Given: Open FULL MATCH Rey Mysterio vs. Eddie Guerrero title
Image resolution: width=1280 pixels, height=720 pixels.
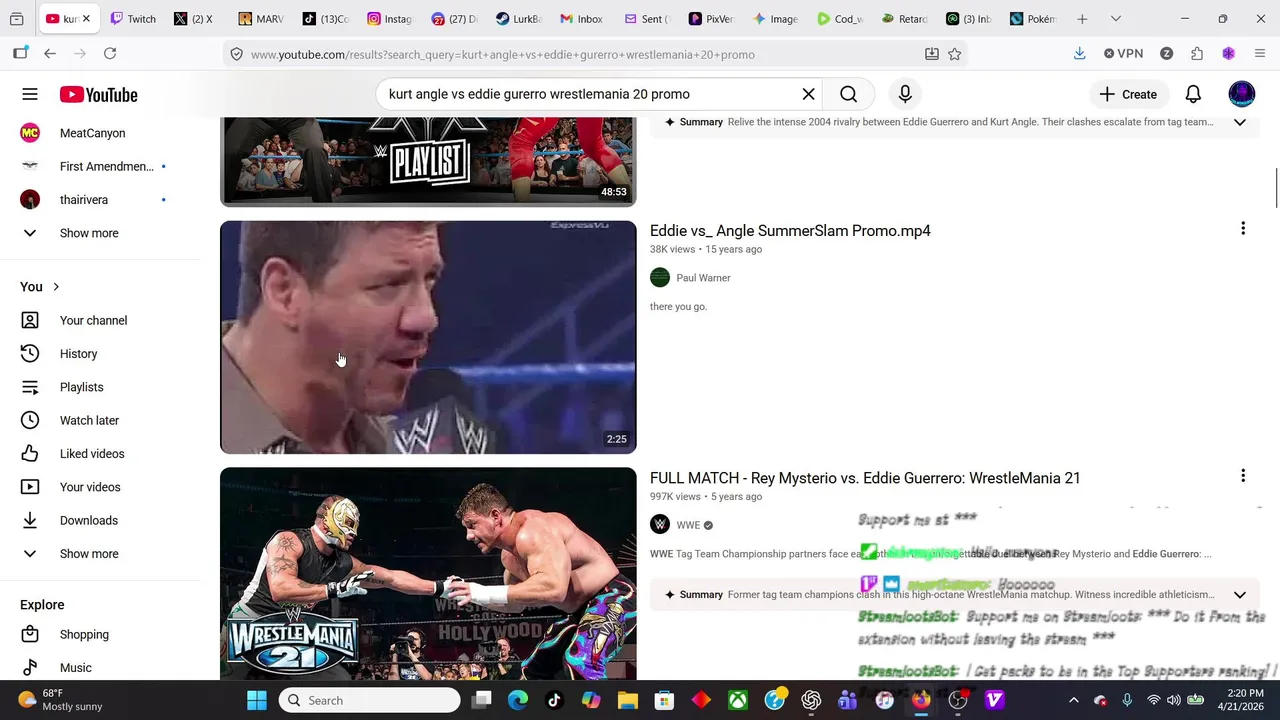Looking at the screenshot, I should point(865,478).
